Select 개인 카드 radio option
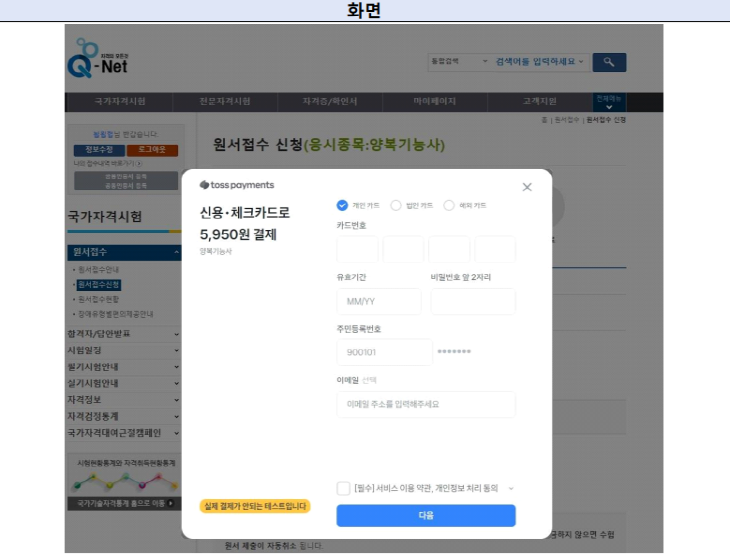730x554 pixels. click(342, 205)
